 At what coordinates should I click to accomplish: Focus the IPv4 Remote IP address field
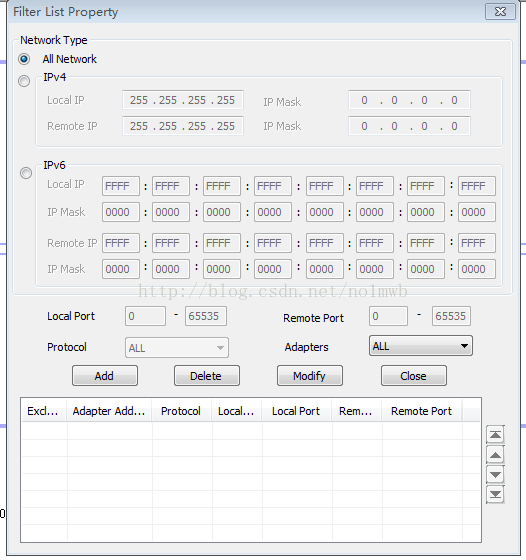(183, 126)
